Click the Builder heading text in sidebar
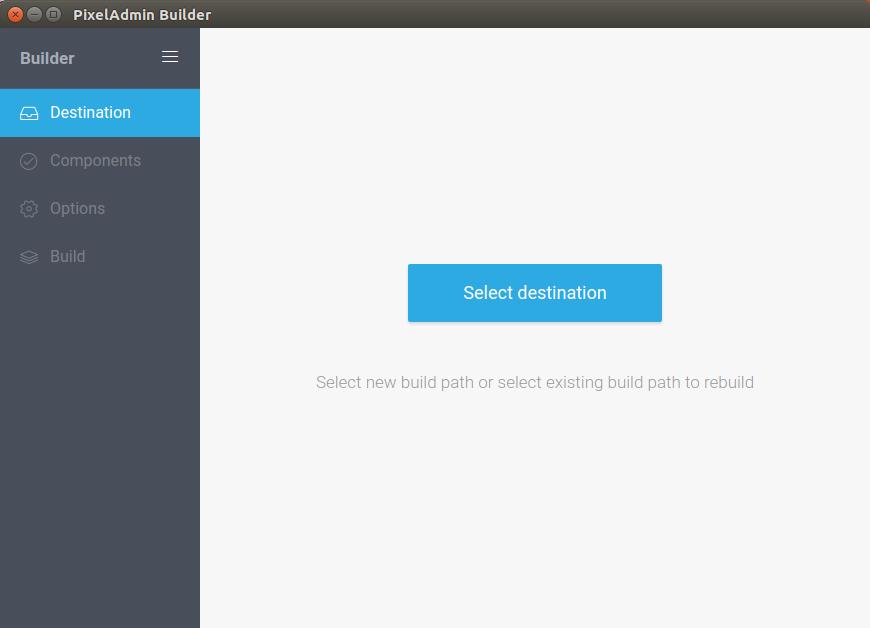870x628 pixels. point(47,58)
